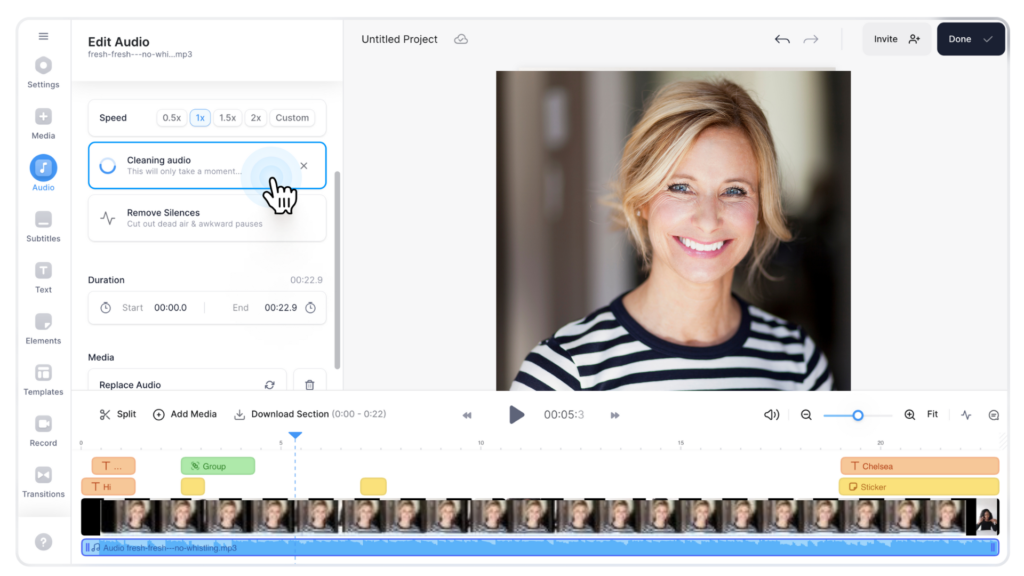The width and height of the screenshot is (1024, 576).
Task: Split the clip at the playhead
Action: point(118,414)
